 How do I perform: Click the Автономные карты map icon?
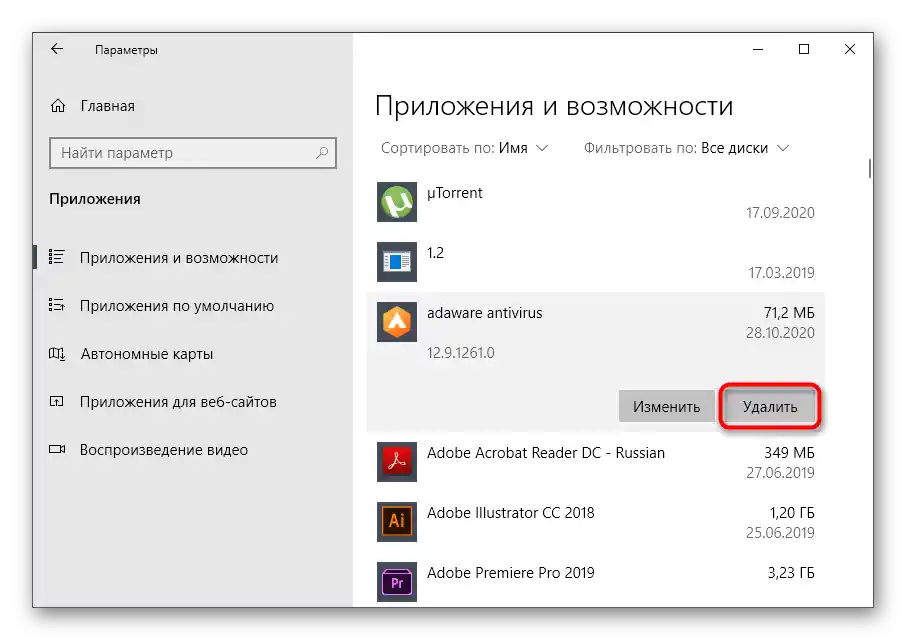(x=57, y=353)
